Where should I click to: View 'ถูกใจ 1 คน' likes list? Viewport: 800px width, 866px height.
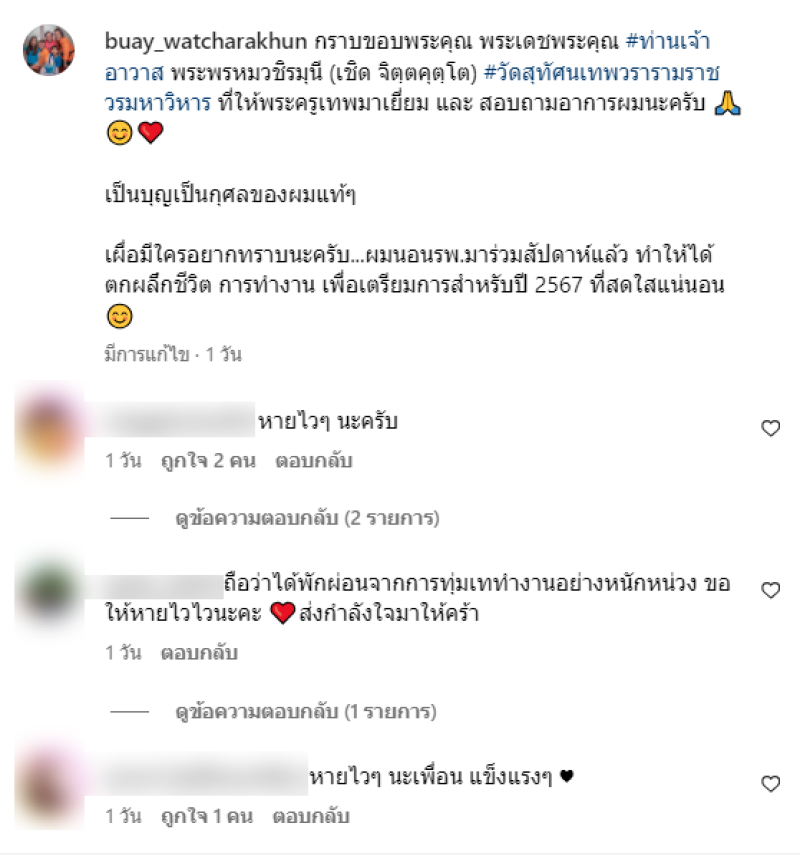point(207,816)
